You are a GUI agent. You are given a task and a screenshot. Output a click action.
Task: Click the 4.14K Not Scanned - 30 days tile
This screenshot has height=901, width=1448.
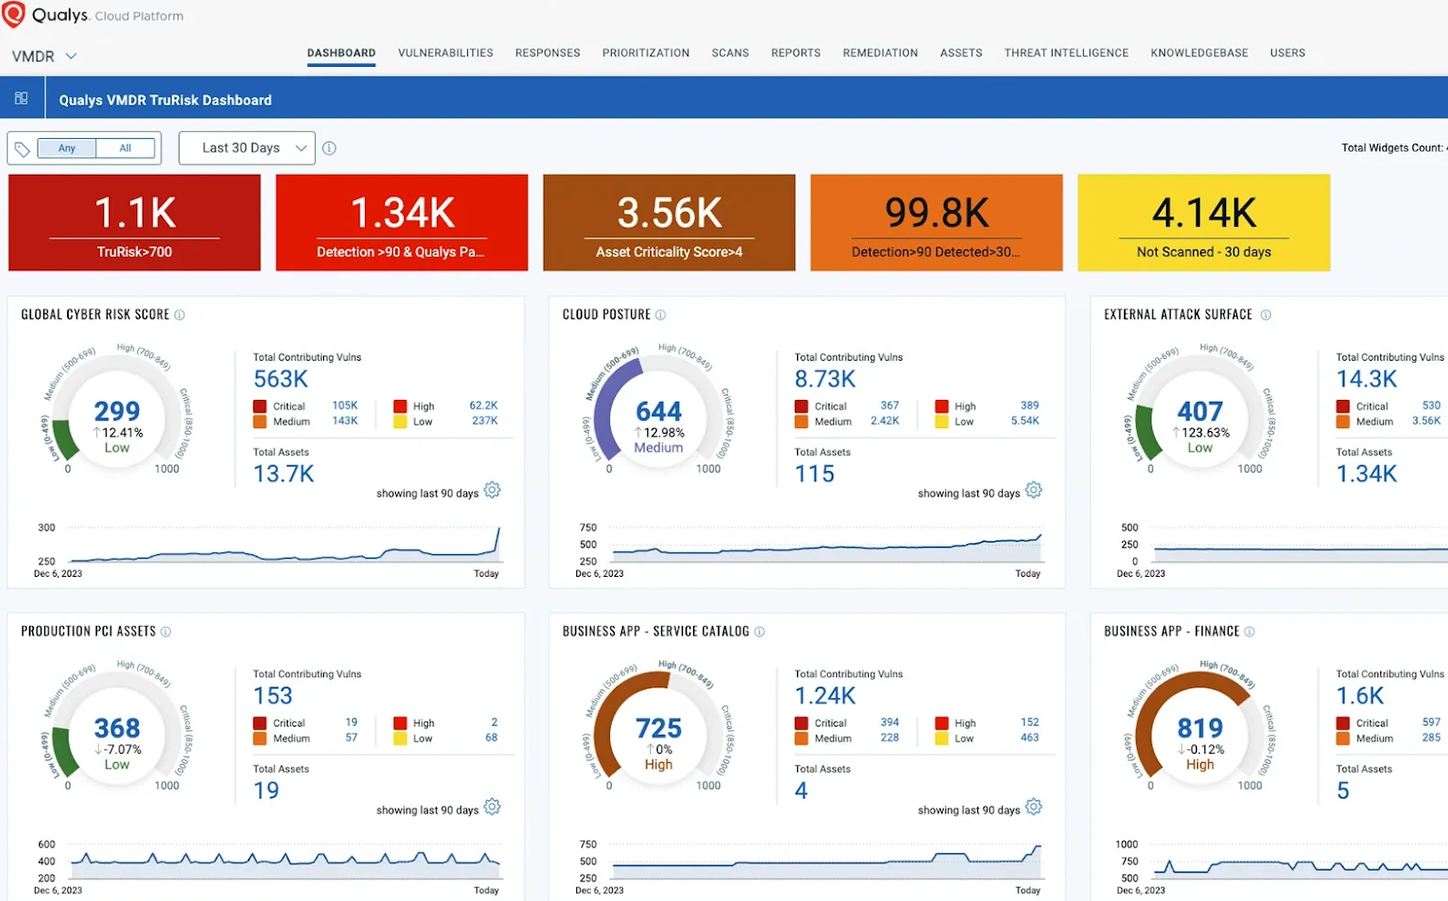(x=1204, y=223)
